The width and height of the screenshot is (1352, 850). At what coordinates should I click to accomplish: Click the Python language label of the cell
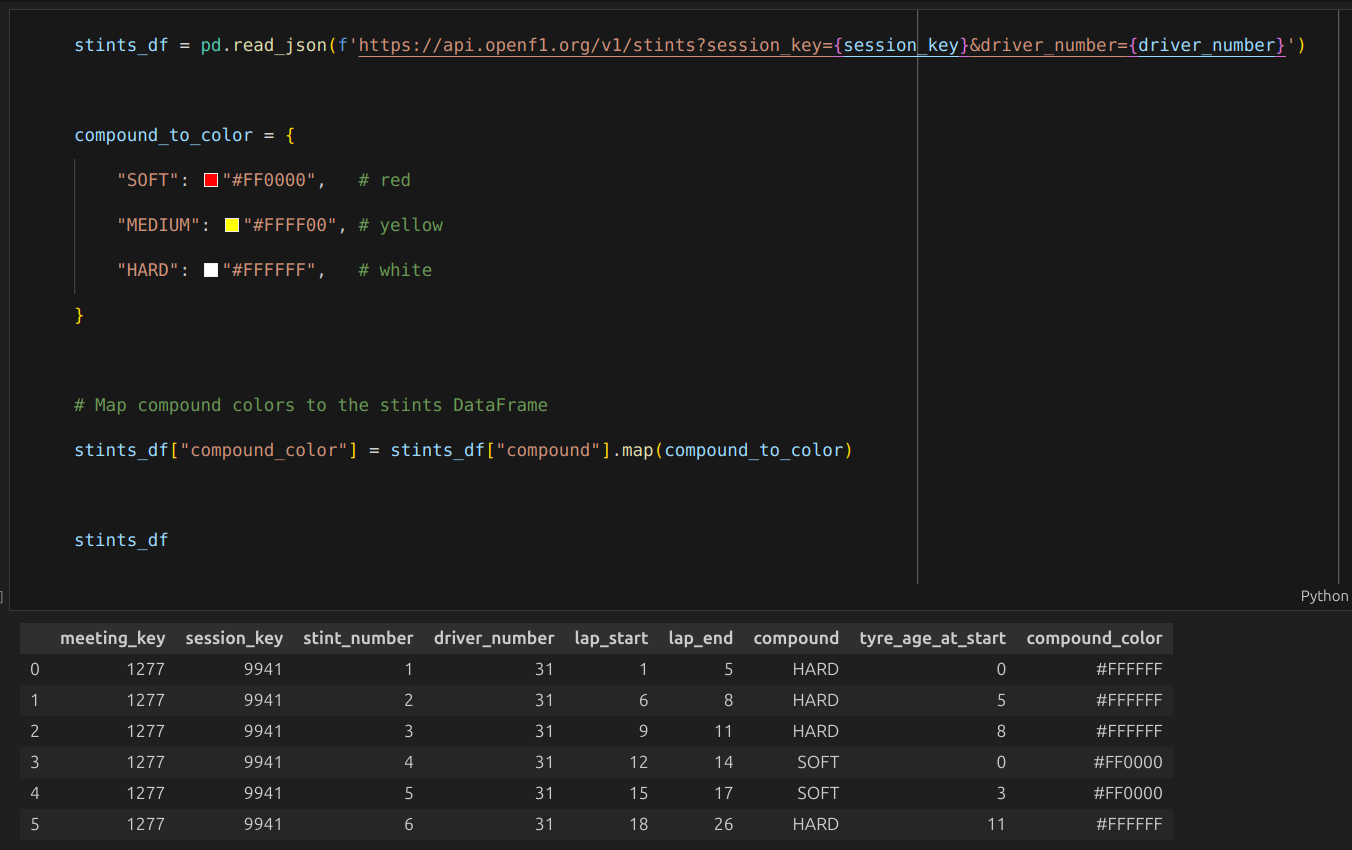click(x=1324, y=596)
